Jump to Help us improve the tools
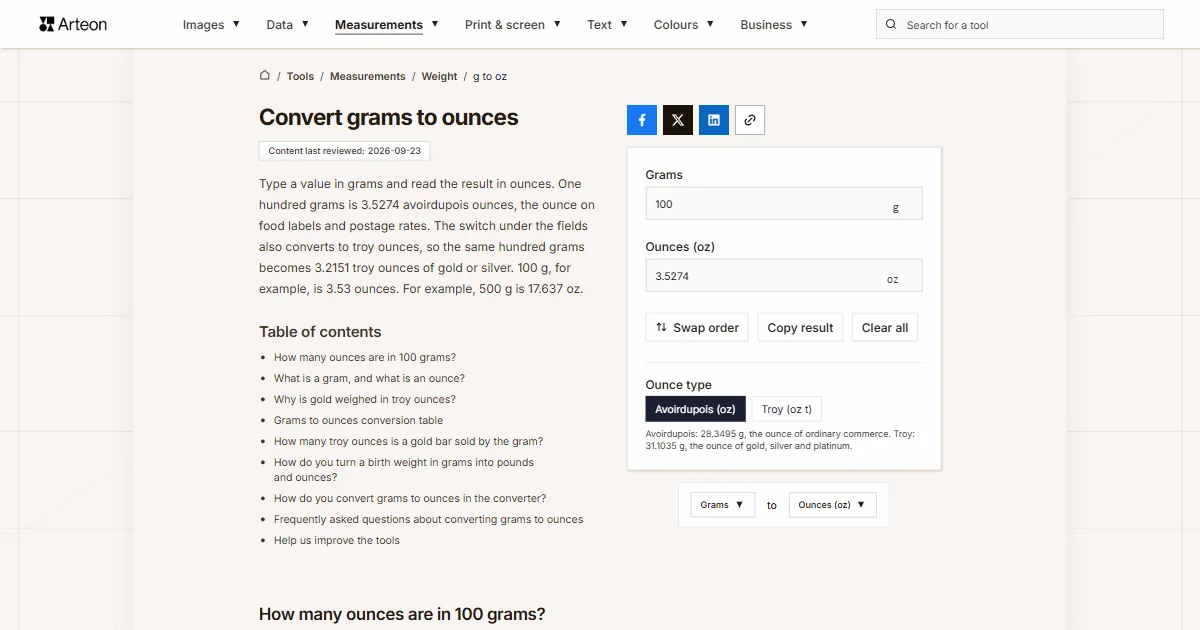The height and width of the screenshot is (630, 1200). click(x=337, y=540)
